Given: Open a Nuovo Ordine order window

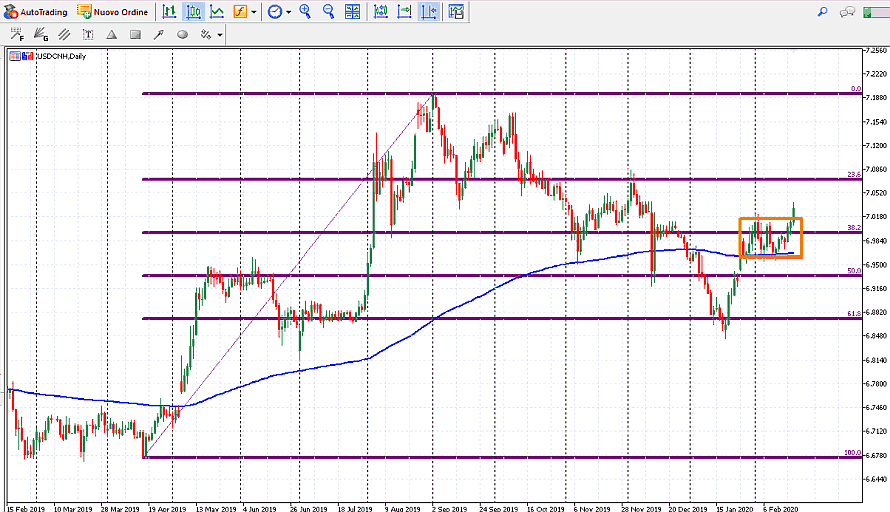Looking at the screenshot, I should pos(113,12).
